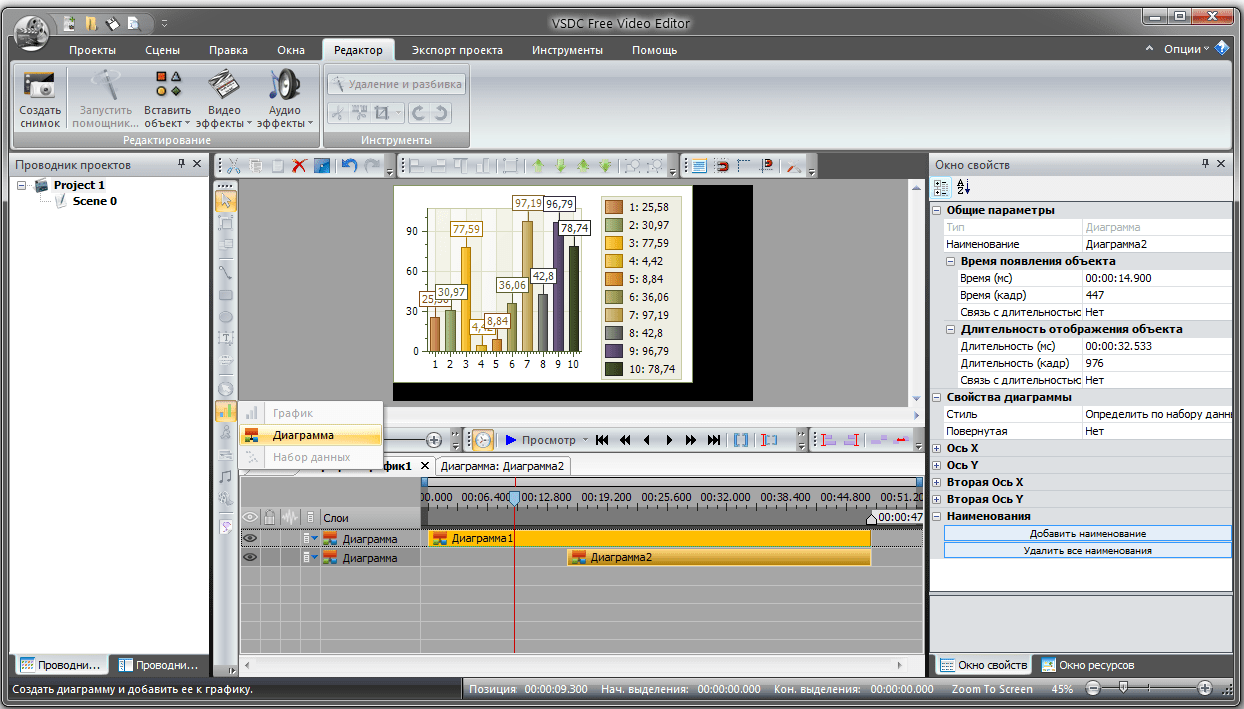The image size is (1244, 709).
Task: Select the ellipse shape tool
Action: coord(225,317)
